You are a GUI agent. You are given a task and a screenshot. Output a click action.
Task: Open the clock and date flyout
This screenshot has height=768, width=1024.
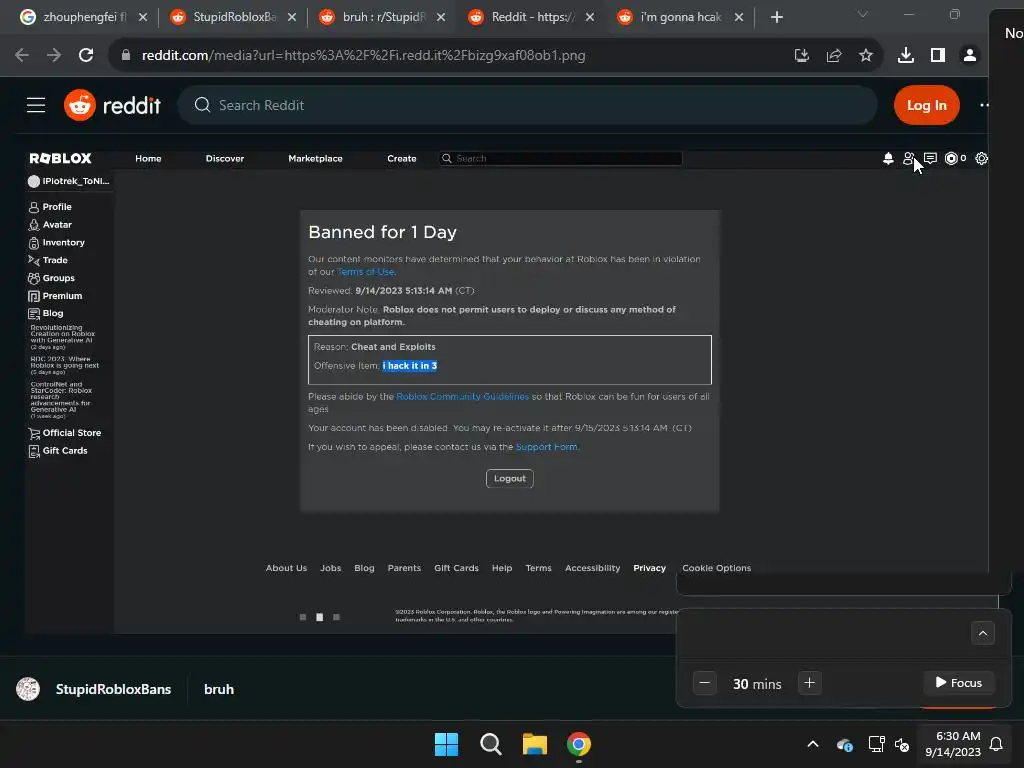[953, 744]
